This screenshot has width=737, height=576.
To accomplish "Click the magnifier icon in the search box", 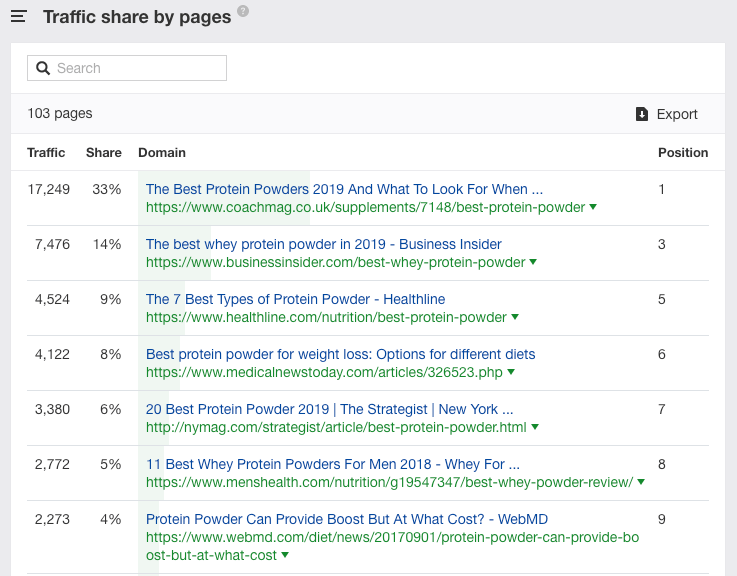I will (43, 68).
